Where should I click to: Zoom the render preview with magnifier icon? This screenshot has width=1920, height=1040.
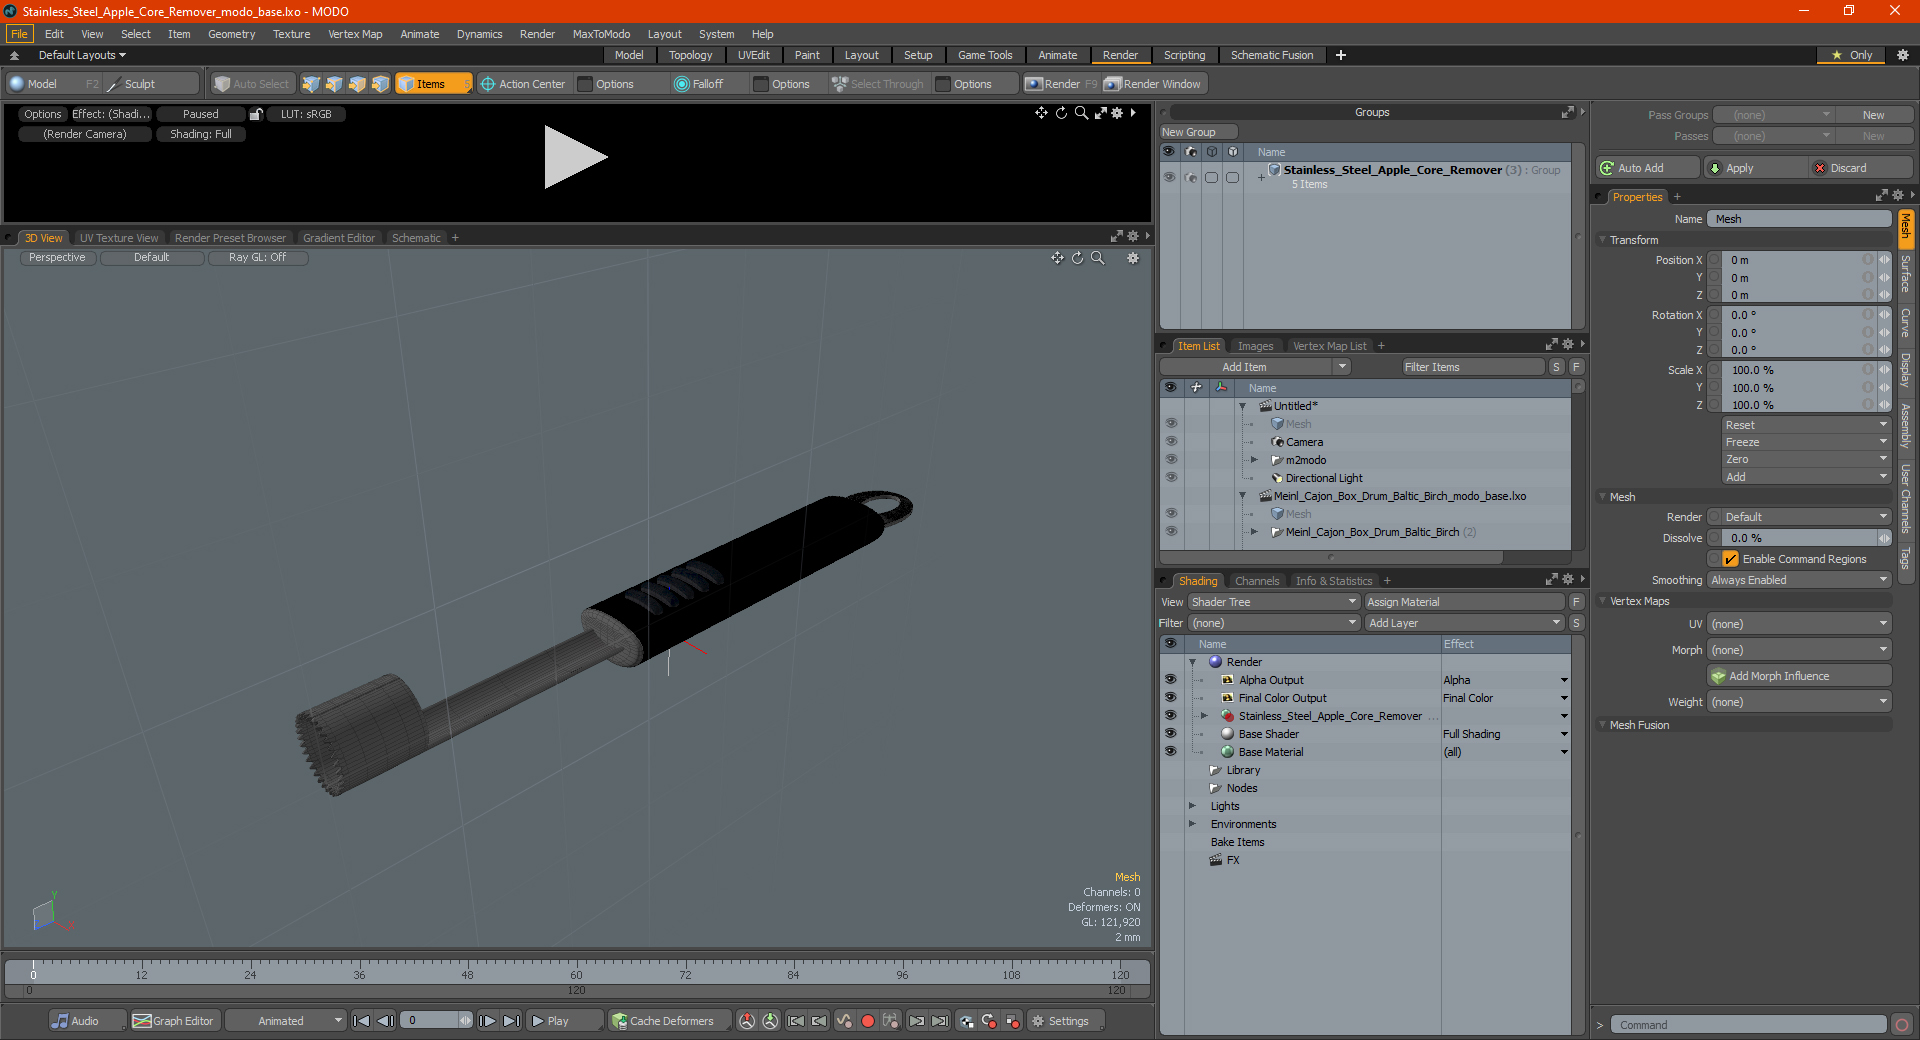point(1081,113)
